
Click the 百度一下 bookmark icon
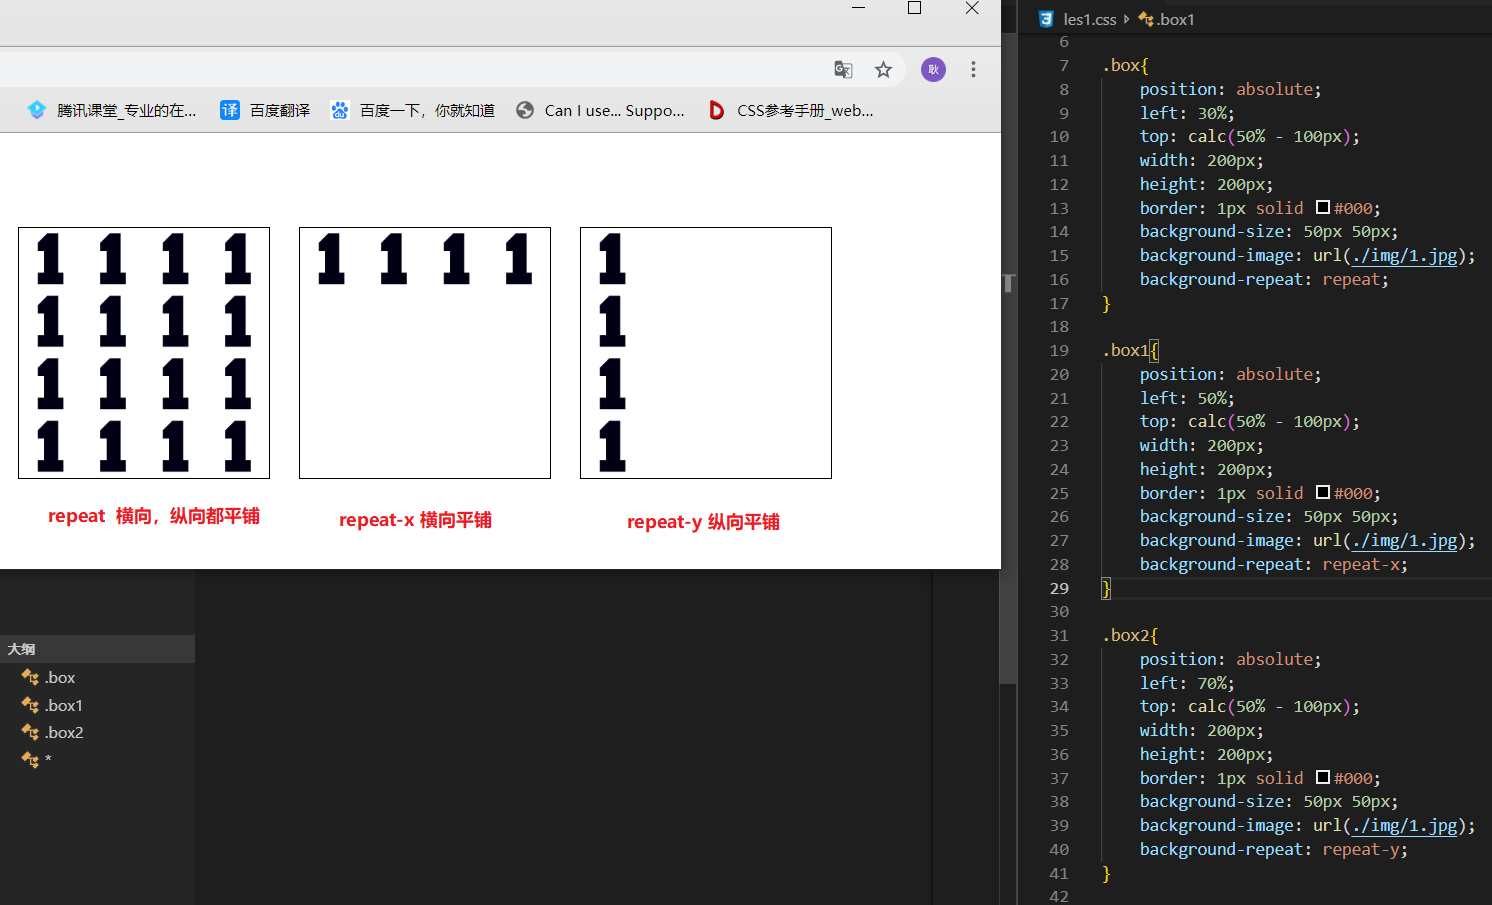click(340, 110)
